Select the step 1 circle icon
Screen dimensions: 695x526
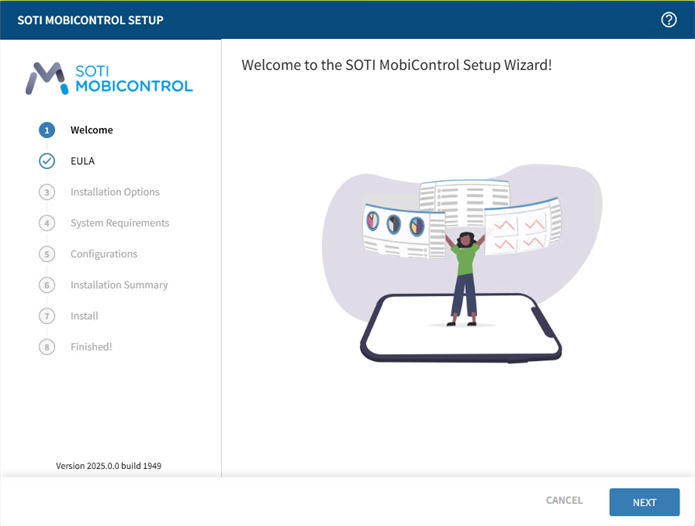47,130
